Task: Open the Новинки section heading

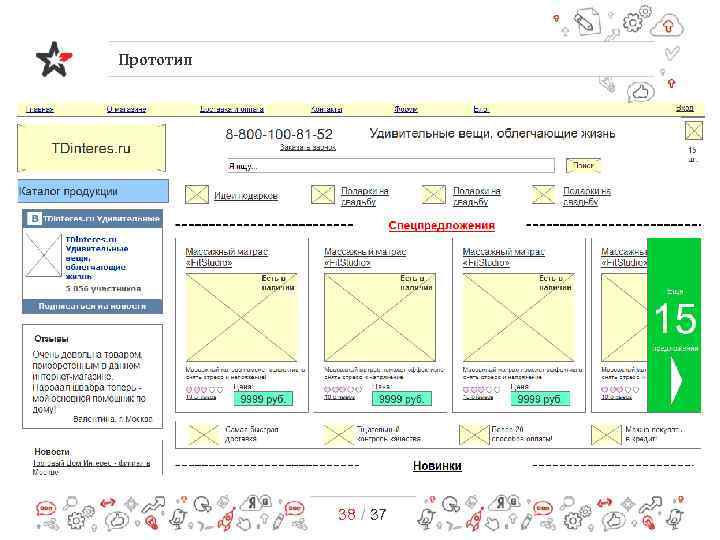Action: pos(437,466)
